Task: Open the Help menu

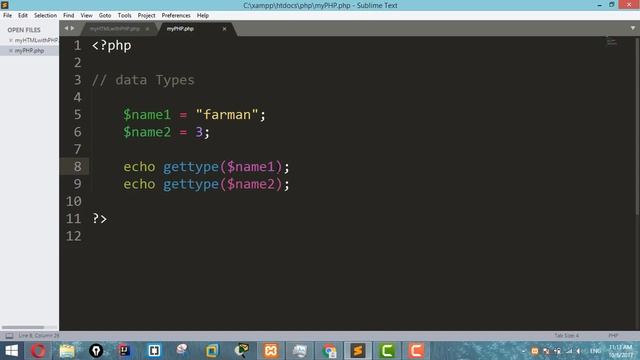Action: pos(203,15)
